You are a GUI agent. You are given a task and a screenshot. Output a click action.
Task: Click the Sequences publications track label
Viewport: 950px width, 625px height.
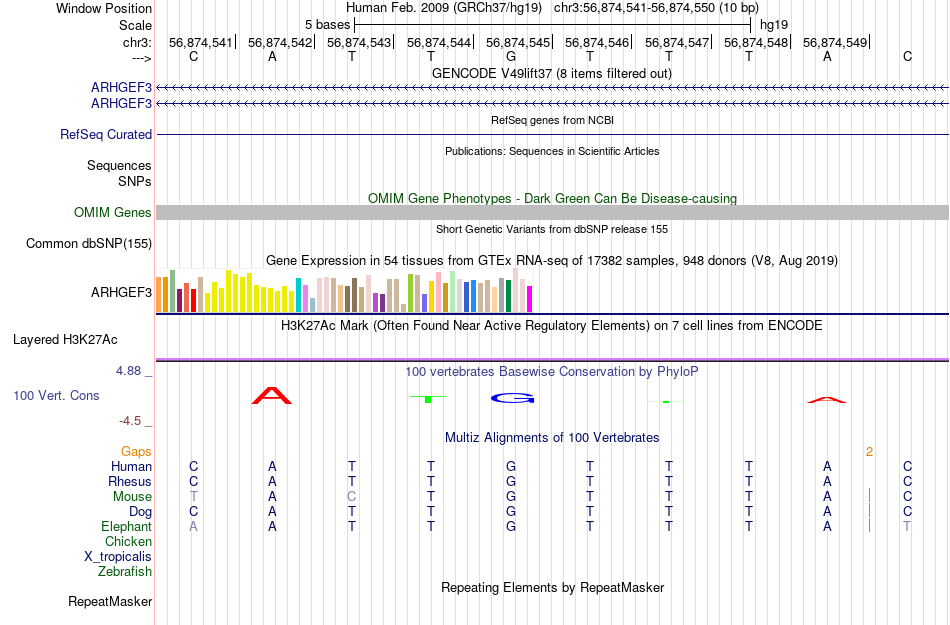(119, 165)
